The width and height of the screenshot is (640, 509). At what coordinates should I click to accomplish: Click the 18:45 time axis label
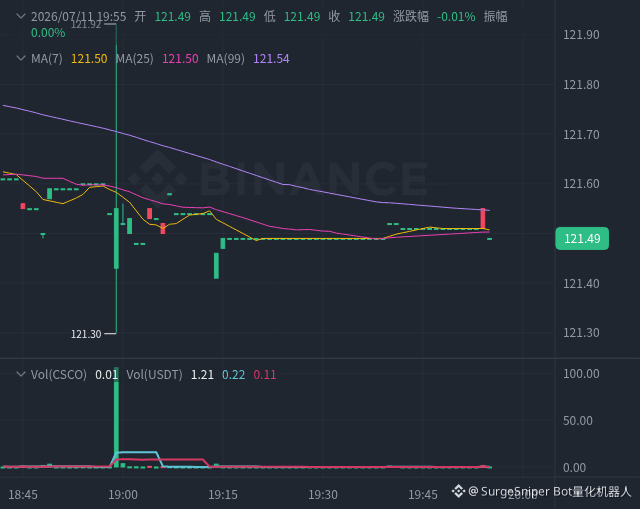pyautogui.click(x=23, y=495)
